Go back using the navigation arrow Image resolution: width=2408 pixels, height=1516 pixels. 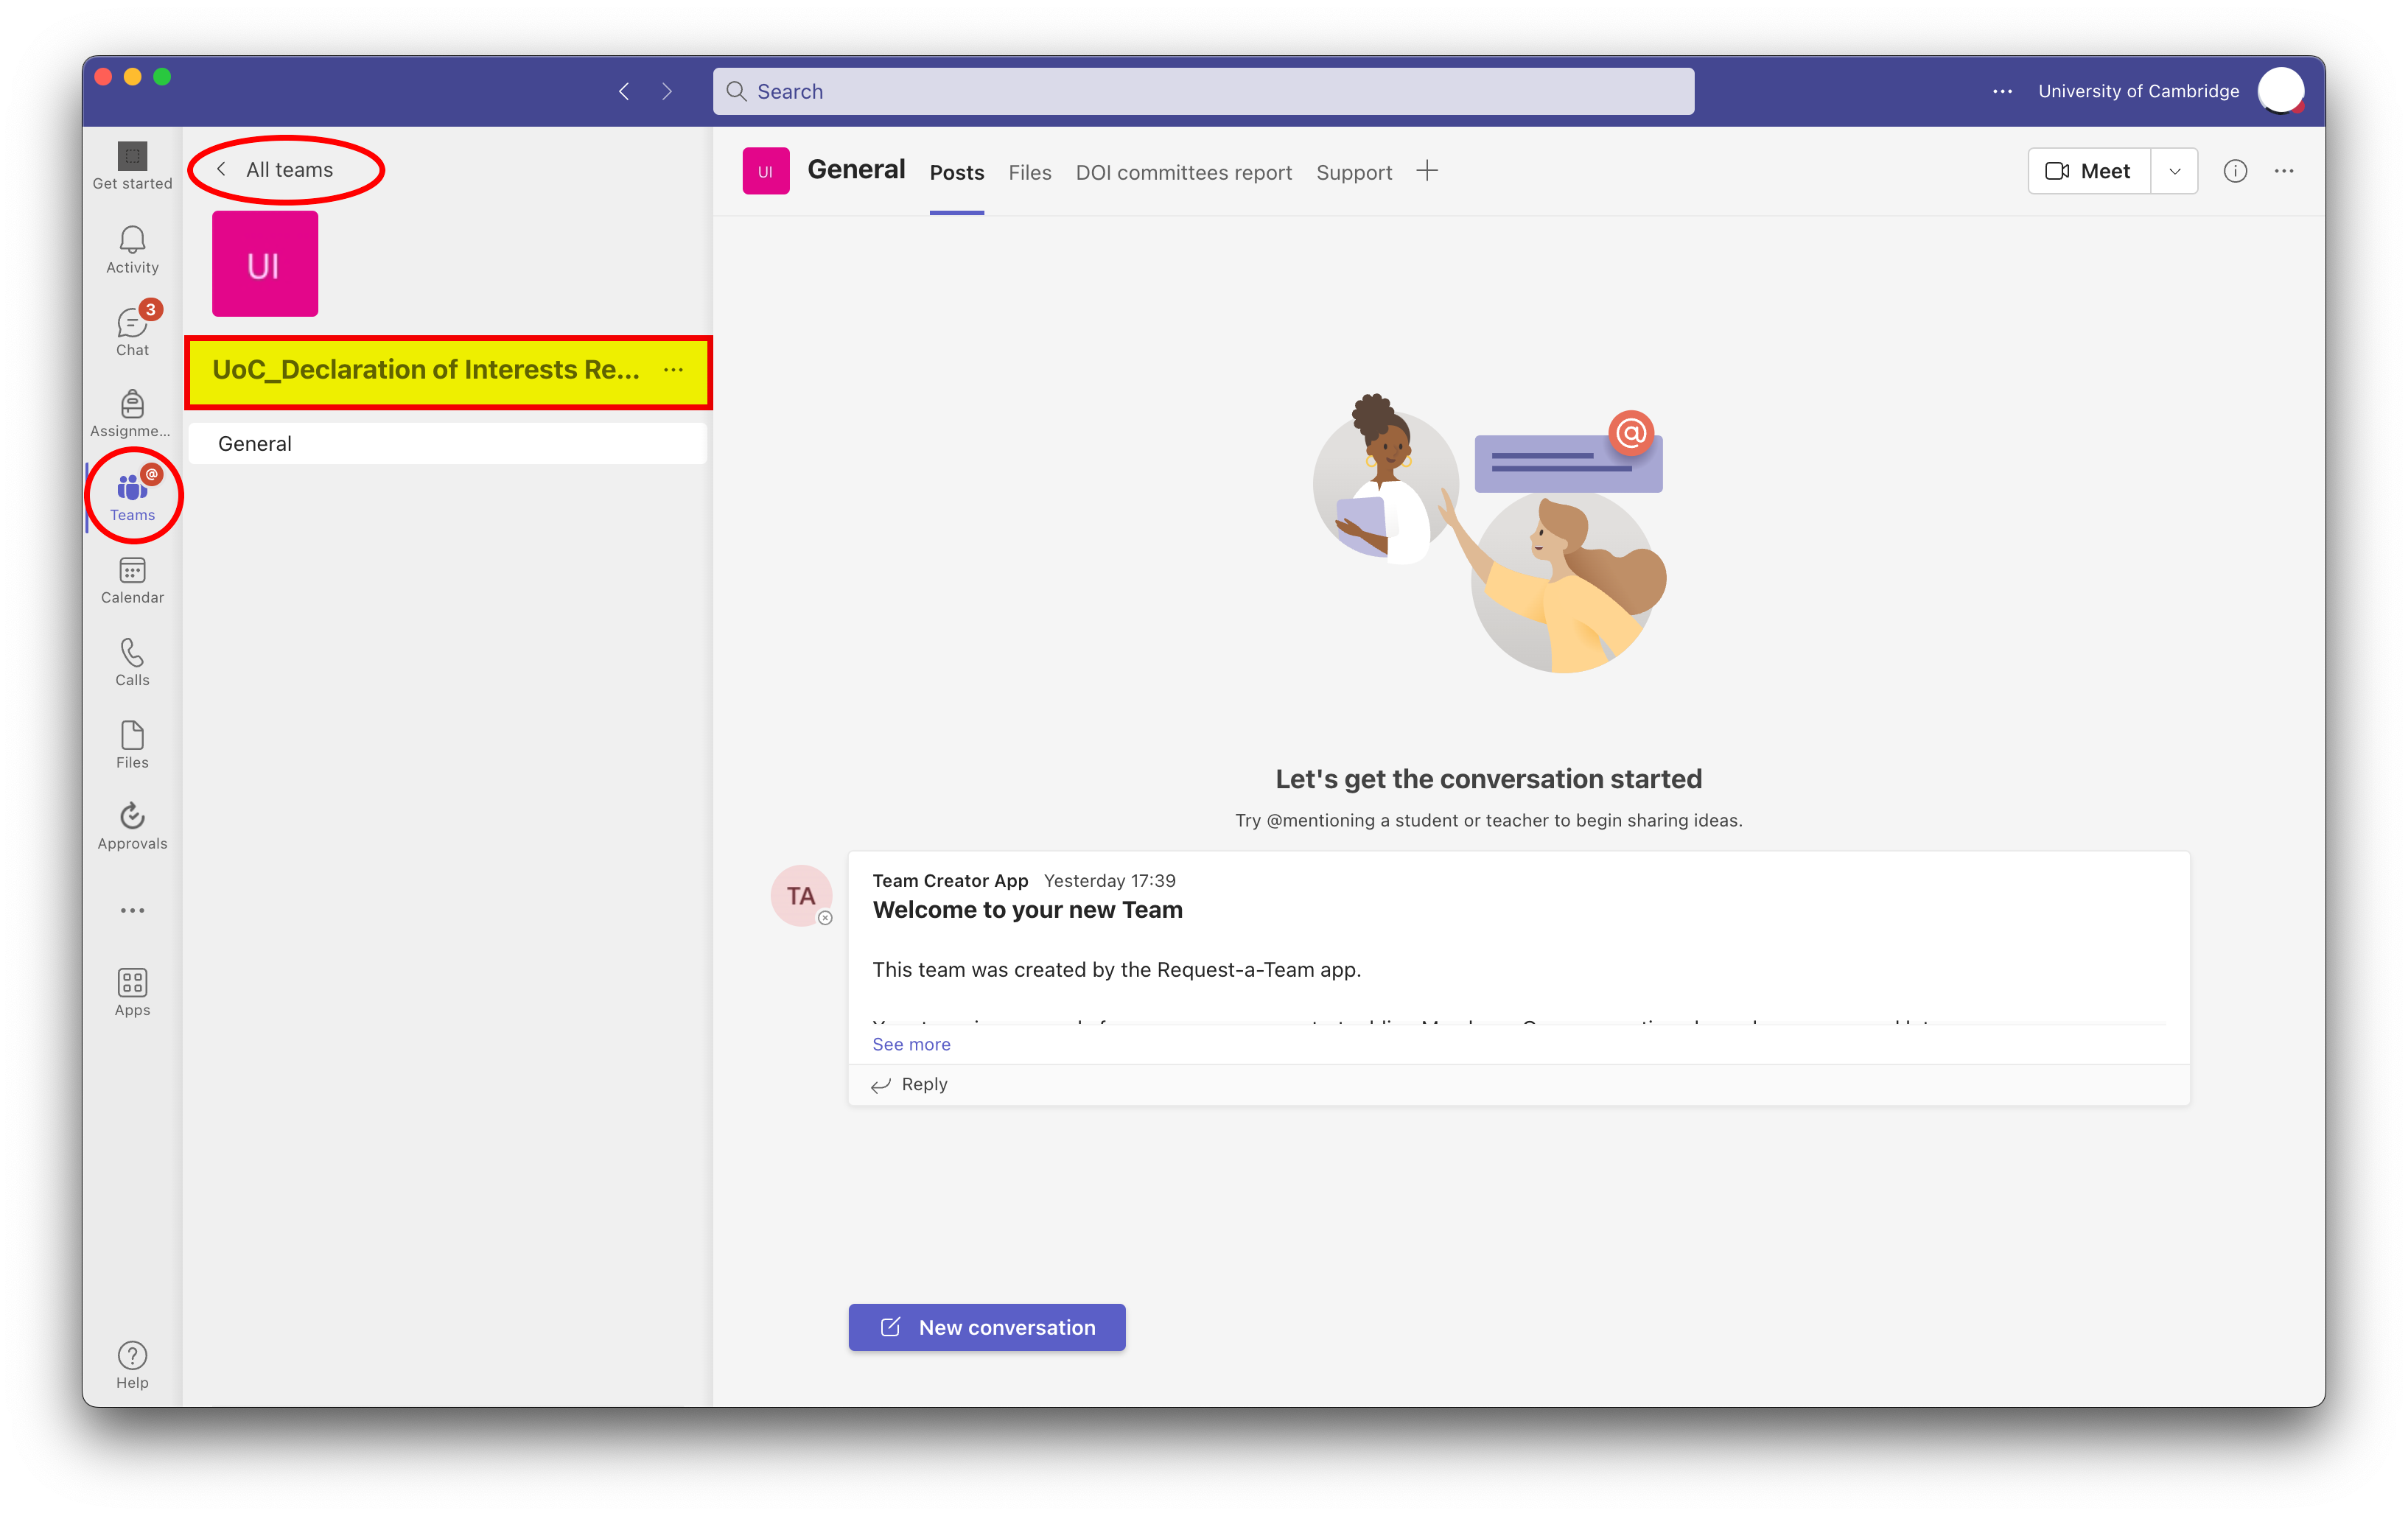(x=624, y=91)
